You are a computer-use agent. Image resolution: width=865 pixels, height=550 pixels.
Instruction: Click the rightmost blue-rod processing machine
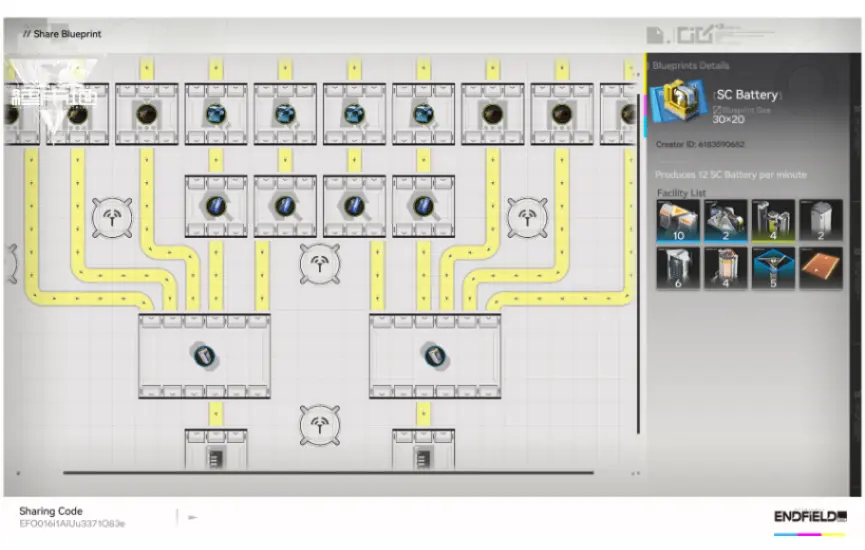[424, 205]
